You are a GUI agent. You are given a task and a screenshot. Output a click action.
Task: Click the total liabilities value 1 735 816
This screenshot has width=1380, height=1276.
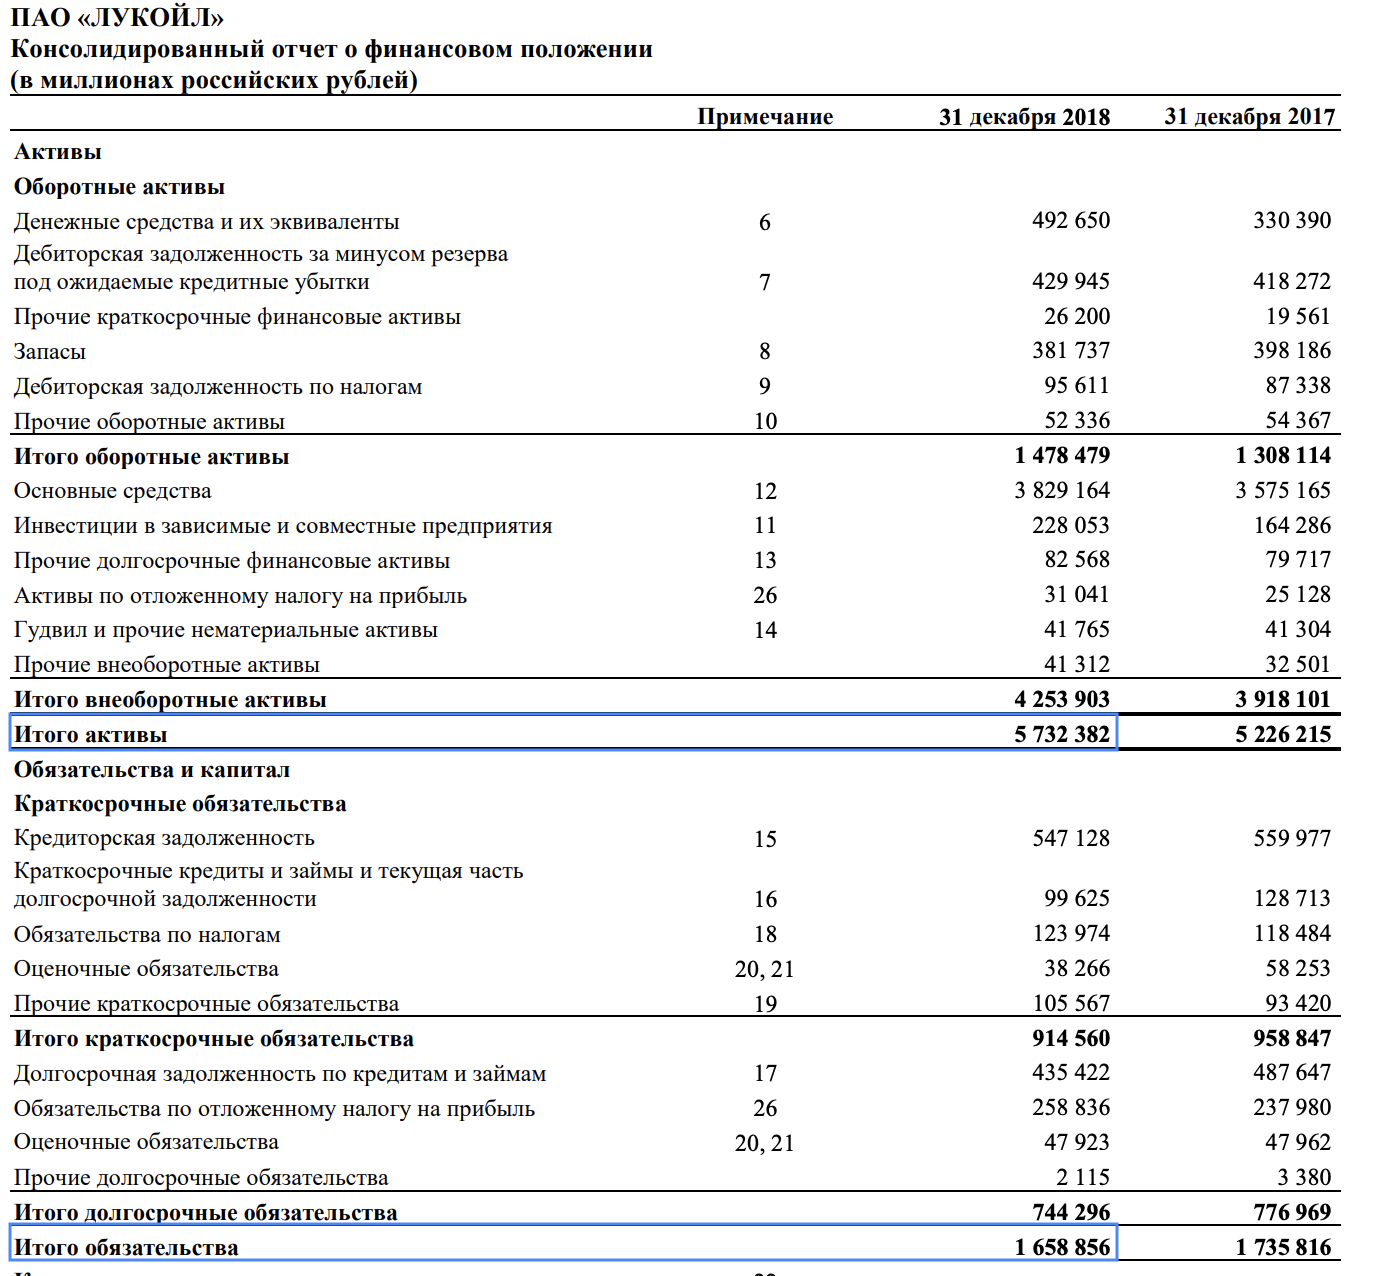pos(1283,1248)
